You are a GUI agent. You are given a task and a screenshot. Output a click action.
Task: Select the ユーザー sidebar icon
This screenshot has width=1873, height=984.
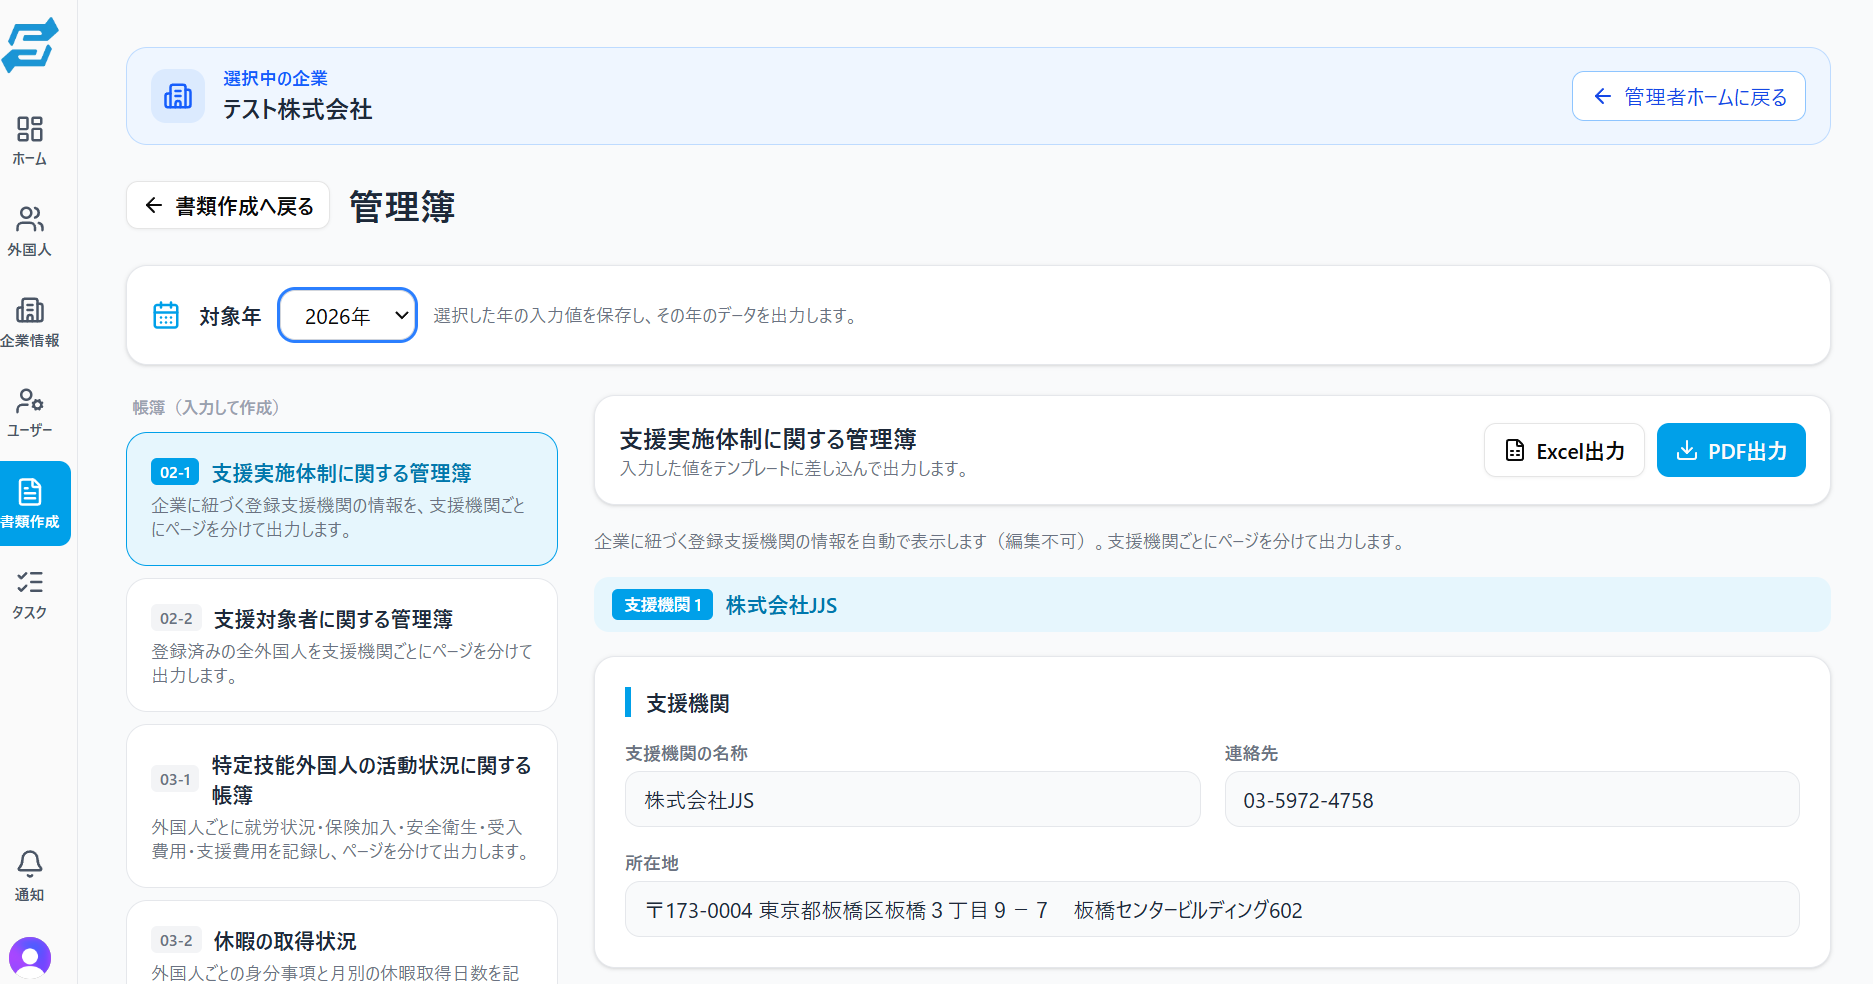(x=30, y=412)
